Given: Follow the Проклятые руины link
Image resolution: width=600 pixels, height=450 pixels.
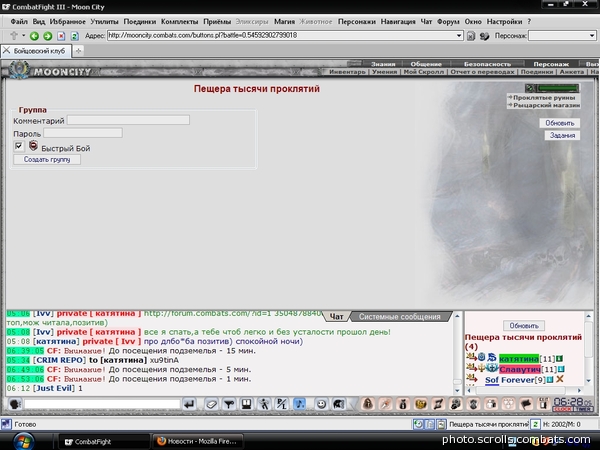Looking at the screenshot, I should point(544,98).
